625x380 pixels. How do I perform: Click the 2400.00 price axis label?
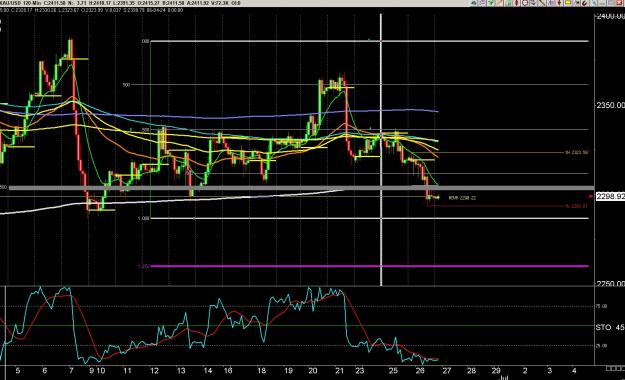click(610, 16)
